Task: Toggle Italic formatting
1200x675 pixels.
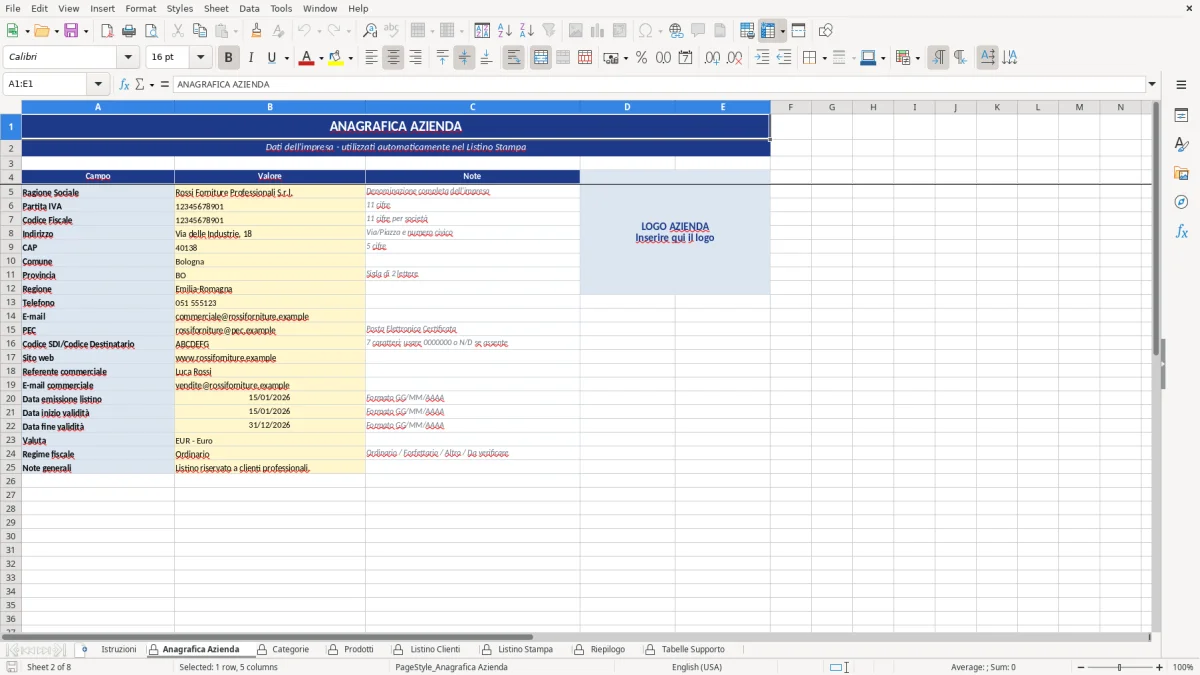Action: 250,58
